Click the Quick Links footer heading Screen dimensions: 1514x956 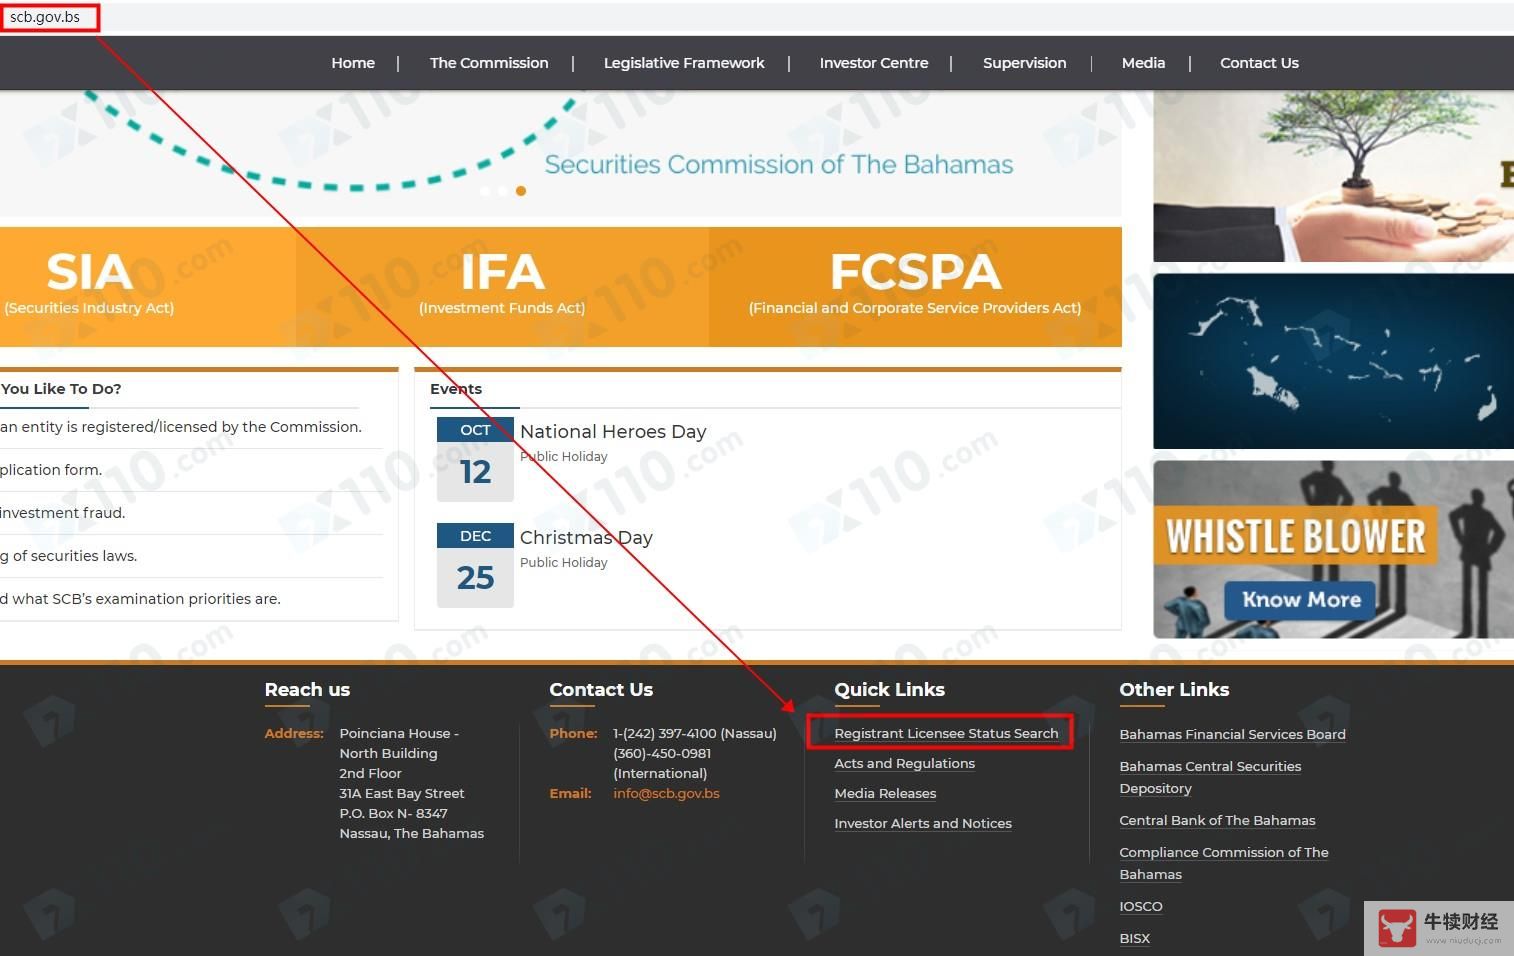[889, 690]
